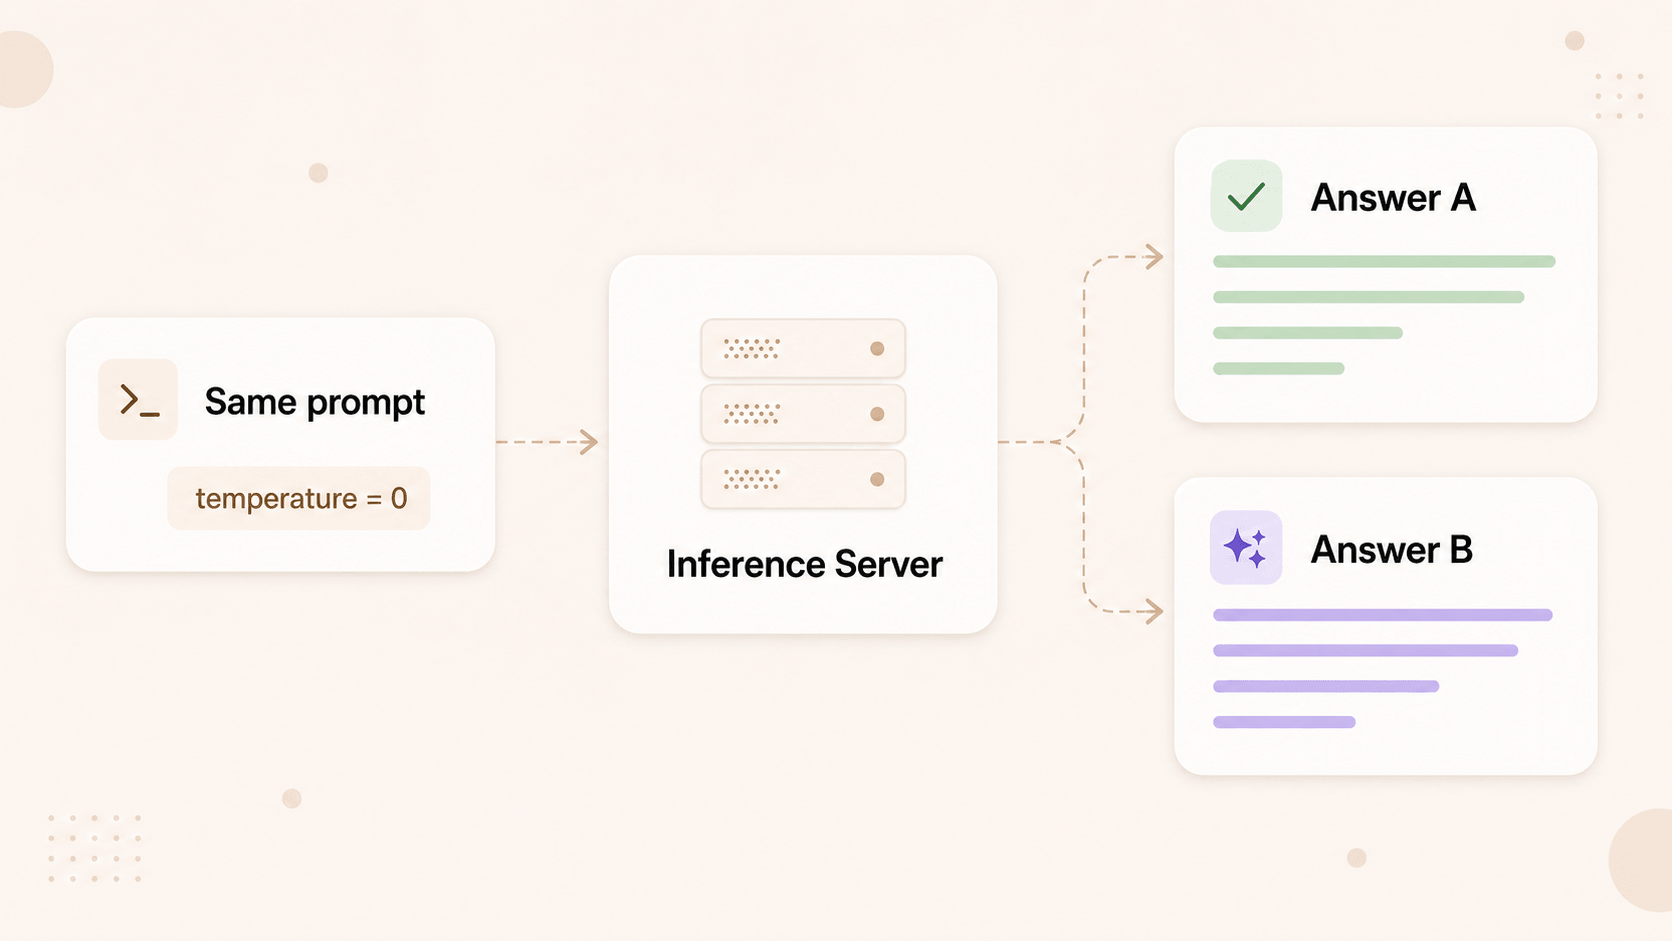Click the bottom server's indicator light

tap(877, 479)
